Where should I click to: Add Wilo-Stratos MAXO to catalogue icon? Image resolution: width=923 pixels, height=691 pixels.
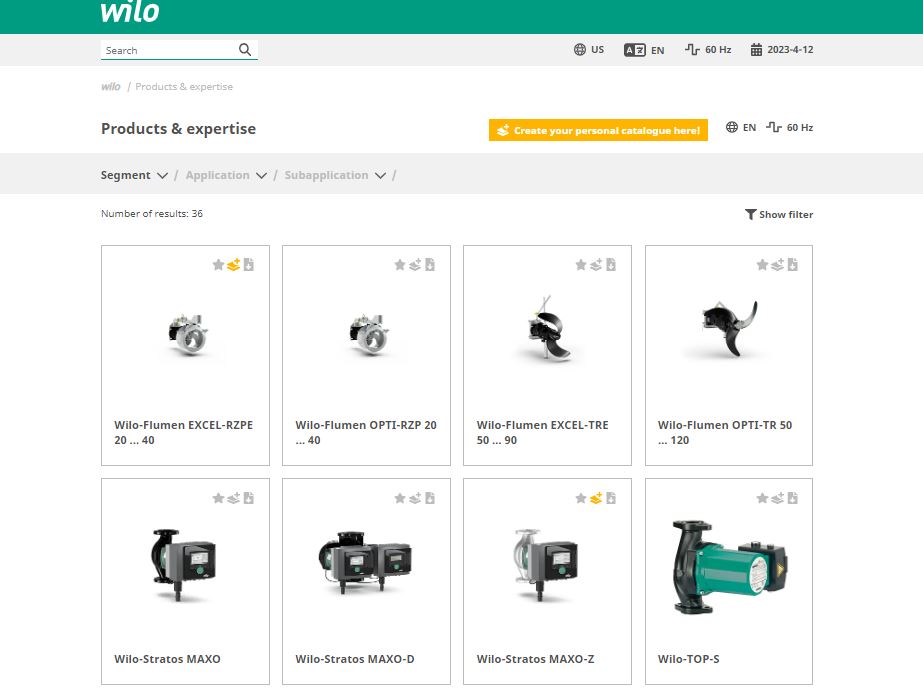coord(233,498)
